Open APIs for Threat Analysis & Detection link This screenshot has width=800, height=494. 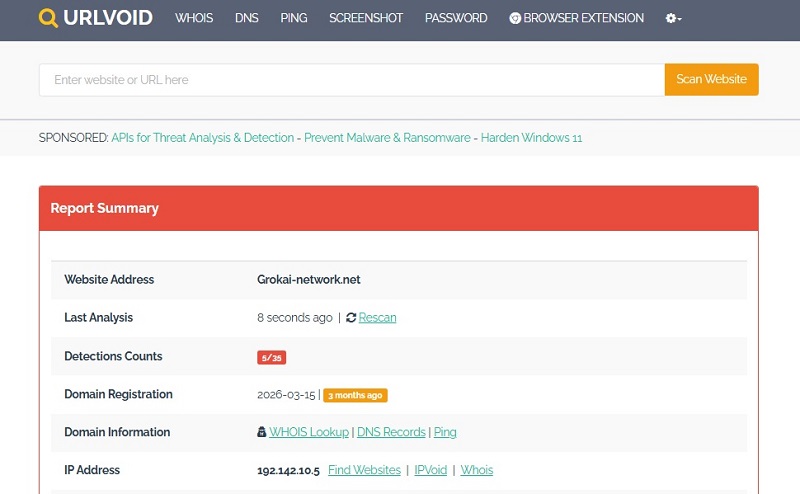point(203,138)
